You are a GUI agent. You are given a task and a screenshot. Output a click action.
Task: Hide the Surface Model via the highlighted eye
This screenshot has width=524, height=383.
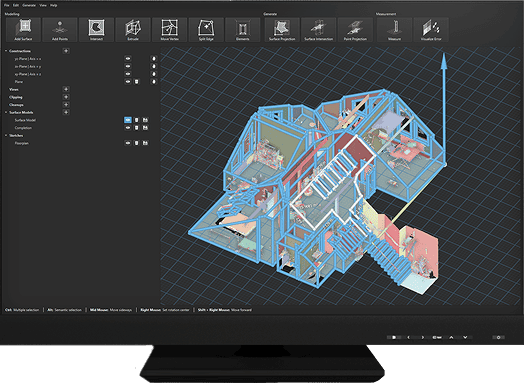[x=128, y=120]
